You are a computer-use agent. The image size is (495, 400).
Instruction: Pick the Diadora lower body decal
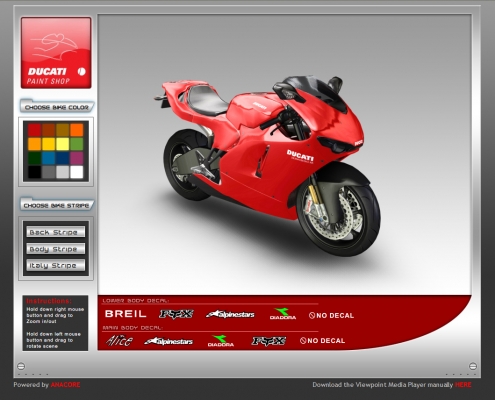283,314
